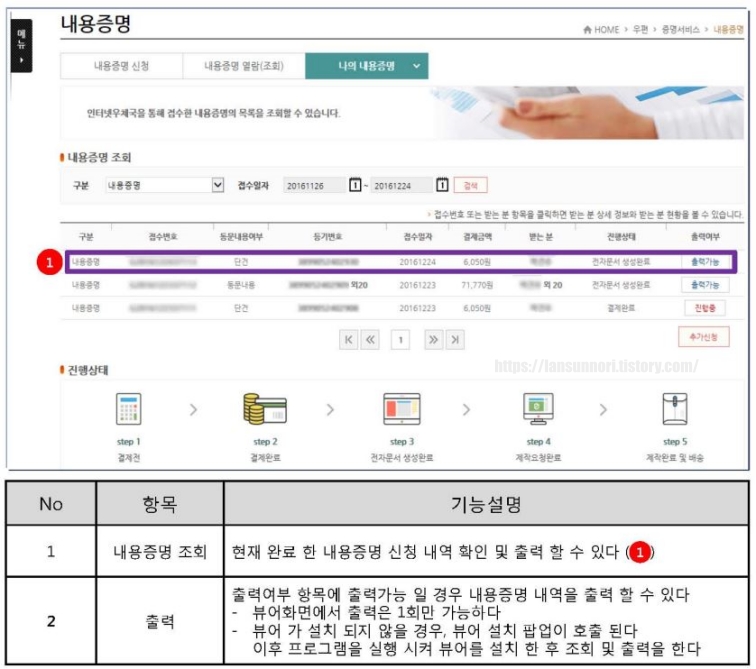This screenshot has width=756, height=669.
Task: Go to next pages double-arrow icon
Action: tap(433, 340)
